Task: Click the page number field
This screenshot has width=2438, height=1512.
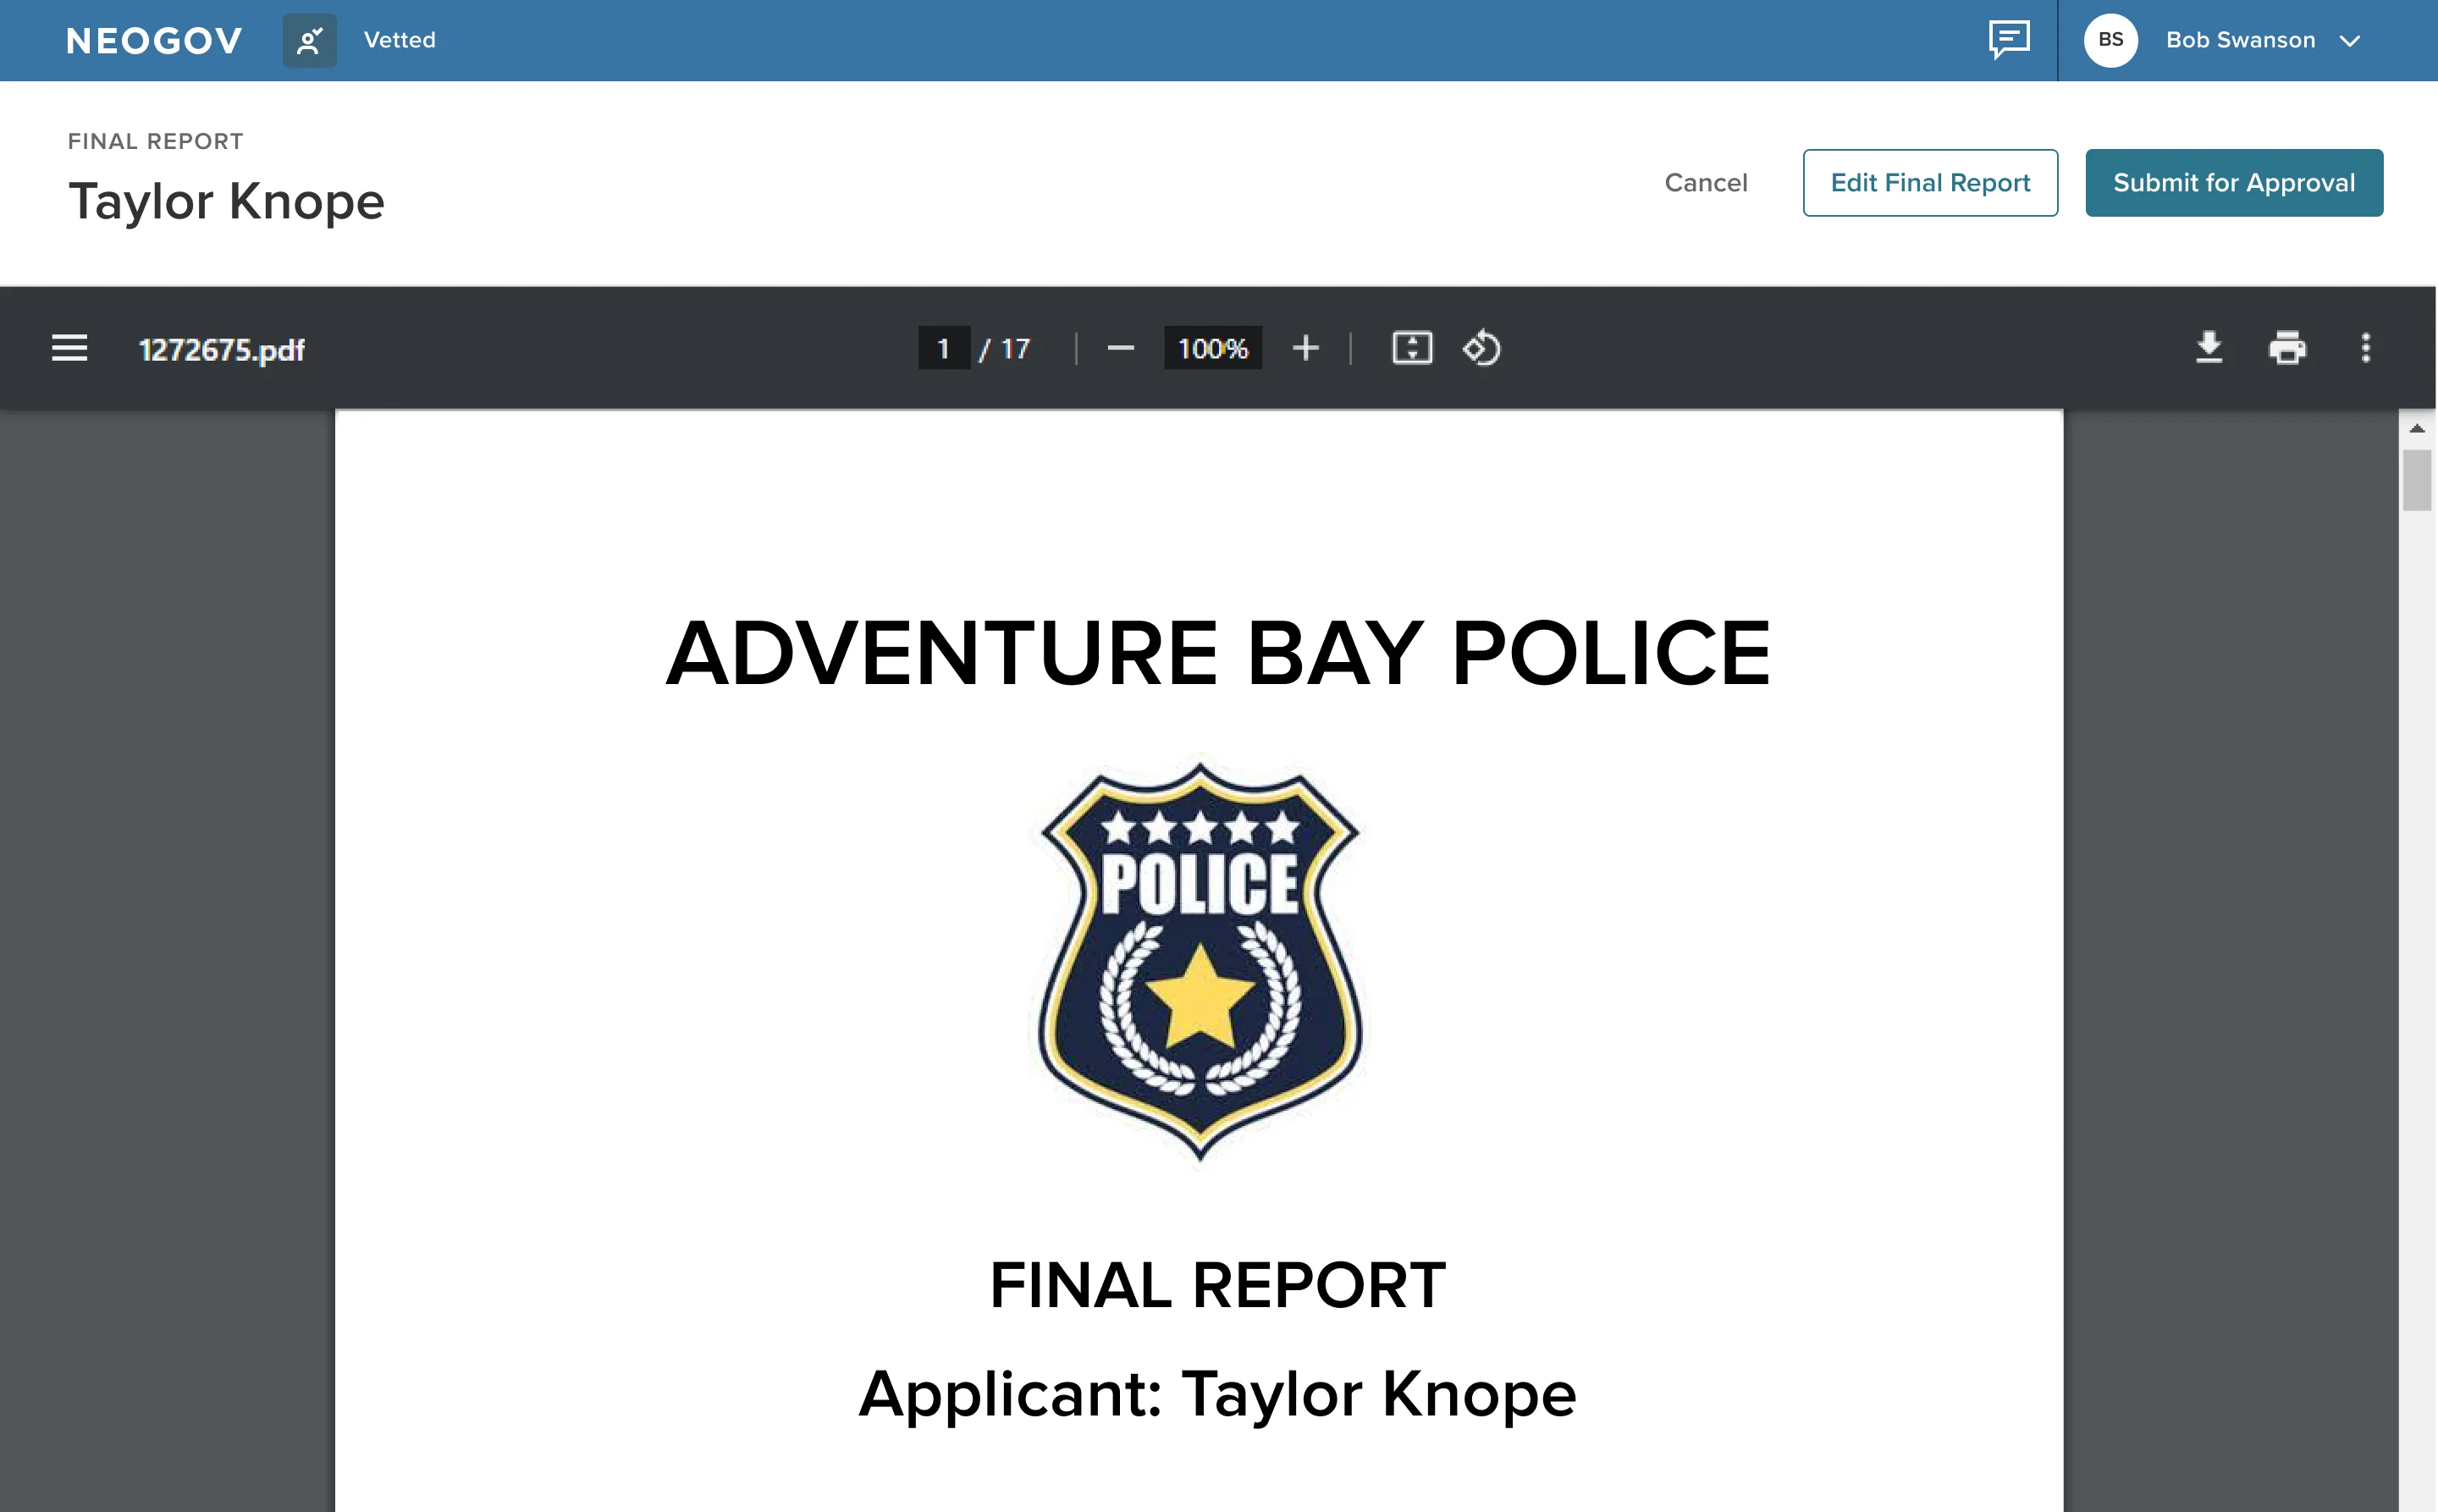Action: 943,348
